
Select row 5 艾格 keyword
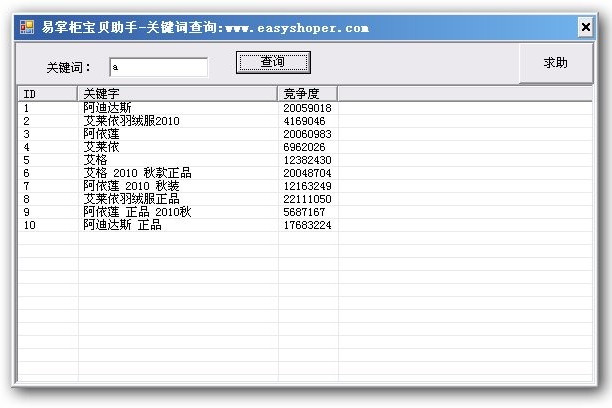click(x=95, y=160)
